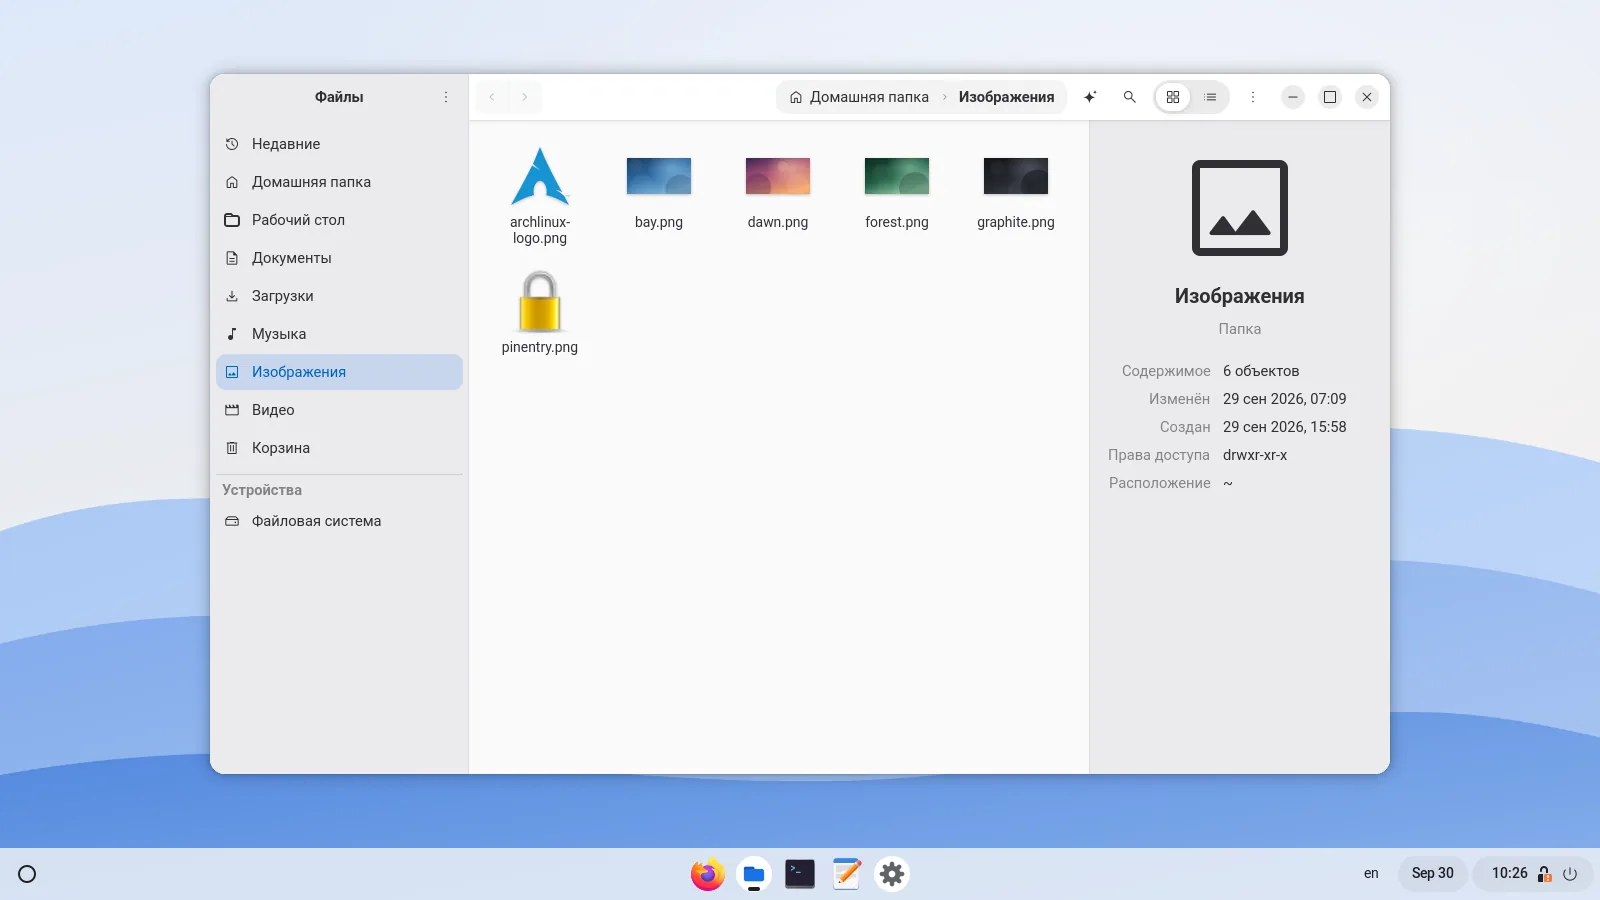Image resolution: width=1600 pixels, height=900 pixels.
Task: Open Settings gear in the taskbar
Action: [x=892, y=874]
